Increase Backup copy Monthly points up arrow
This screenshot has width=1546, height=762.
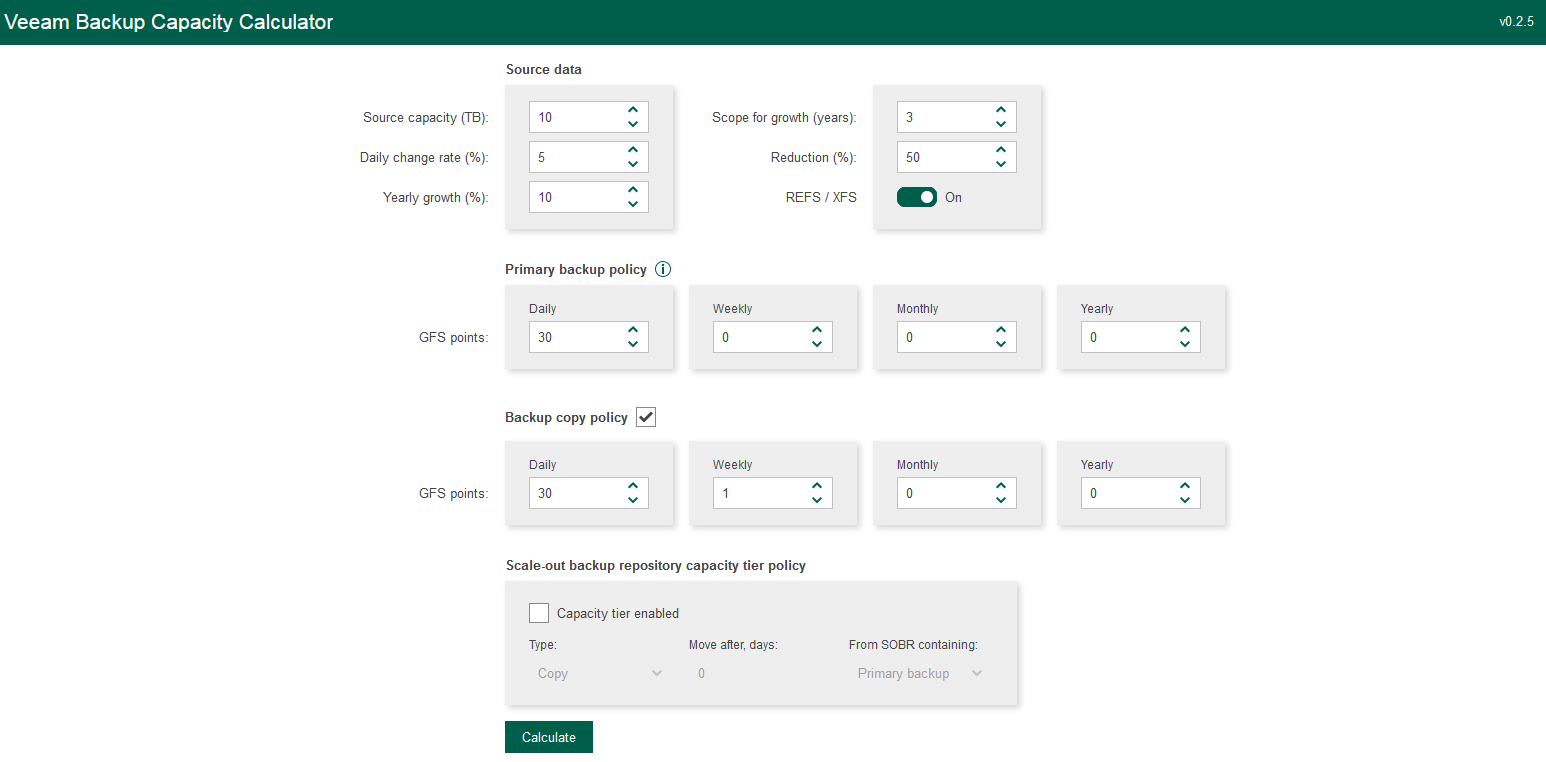click(1001, 486)
